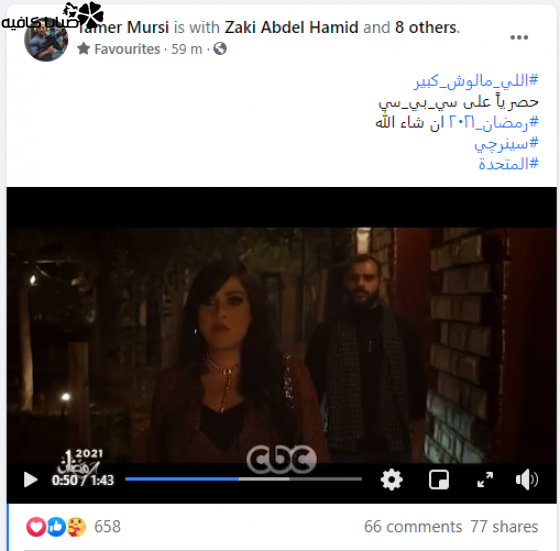Image resolution: width=560 pixels, height=551 pixels.
Task: Open Zaki Abdel Hamid's profile link
Action: pyautogui.click(x=291, y=27)
